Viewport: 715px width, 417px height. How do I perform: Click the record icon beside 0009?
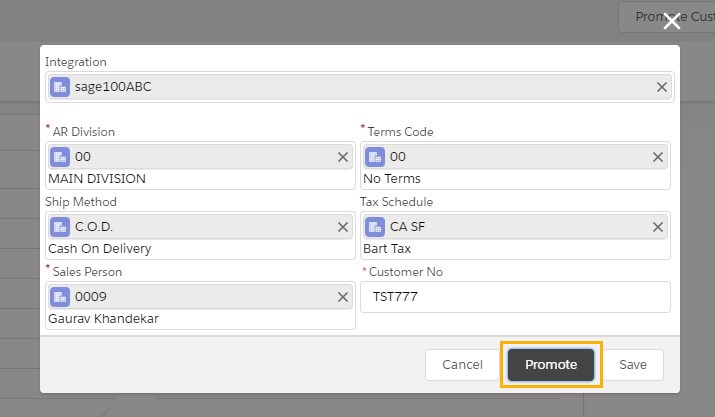pyautogui.click(x=60, y=297)
